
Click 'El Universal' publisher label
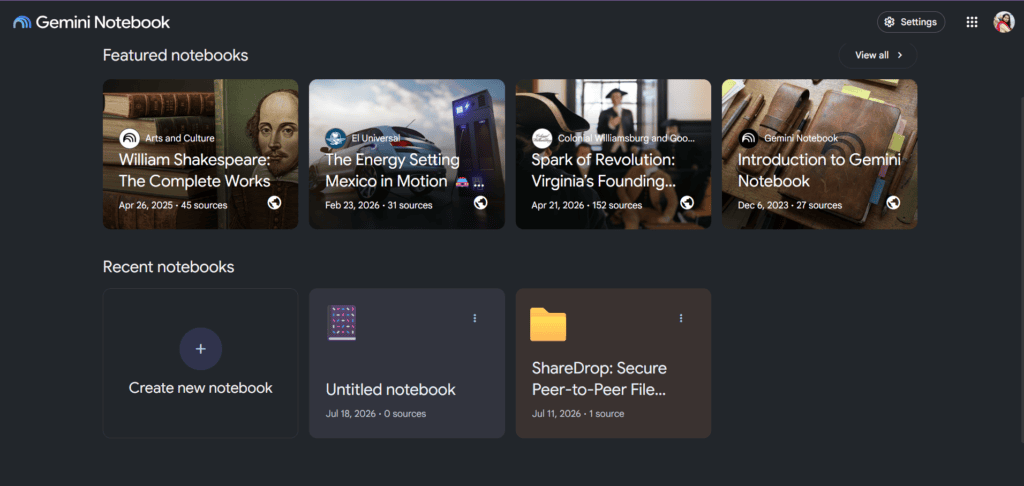click(376, 138)
